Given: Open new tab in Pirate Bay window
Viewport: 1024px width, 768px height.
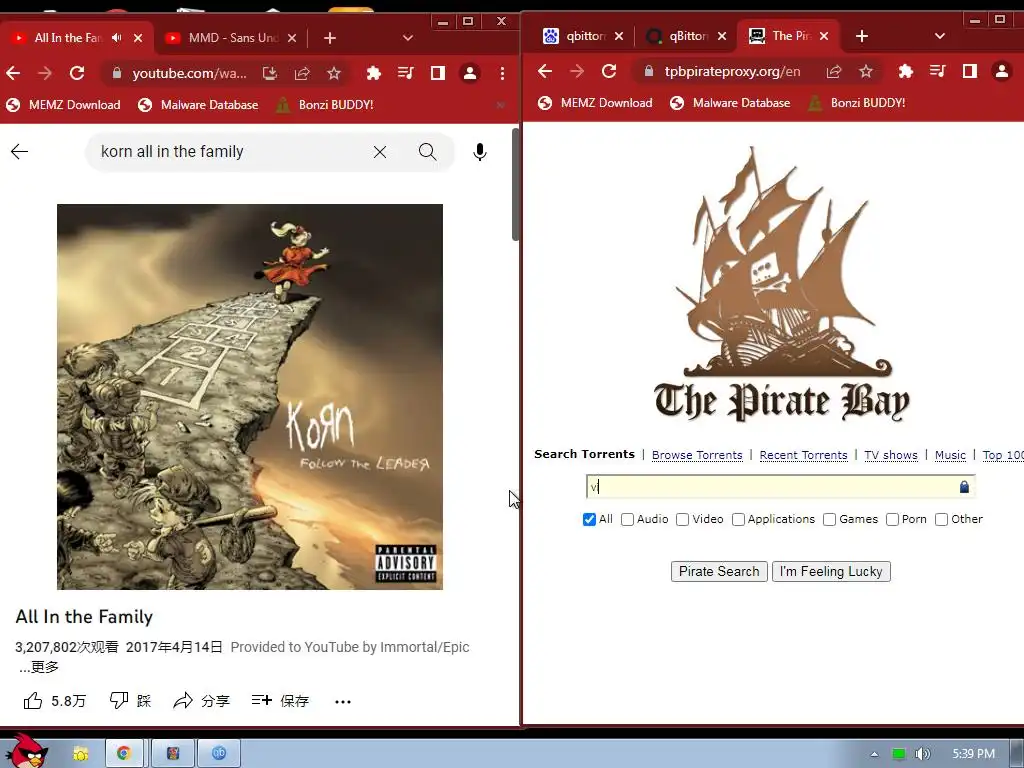Looking at the screenshot, I should pyautogui.click(x=862, y=36).
